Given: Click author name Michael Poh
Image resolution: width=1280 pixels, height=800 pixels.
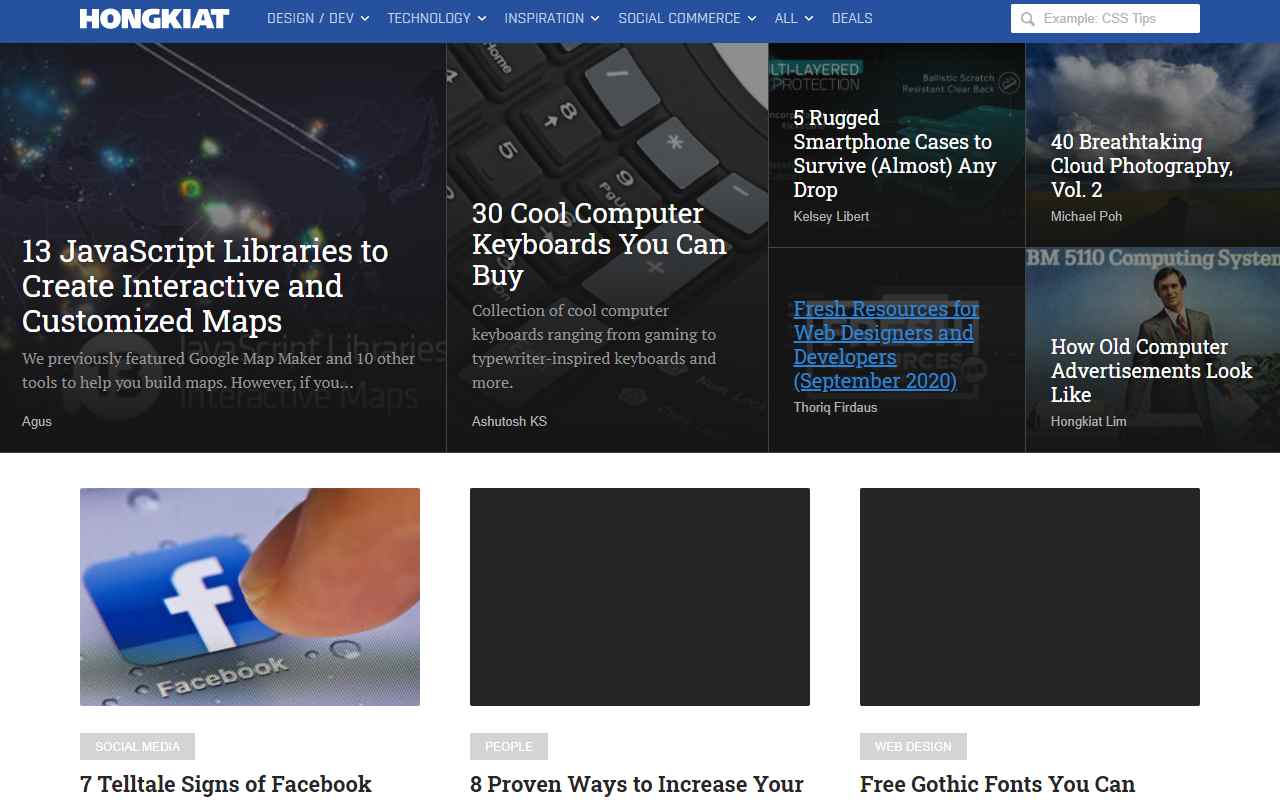Looking at the screenshot, I should tap(1086, 216).
